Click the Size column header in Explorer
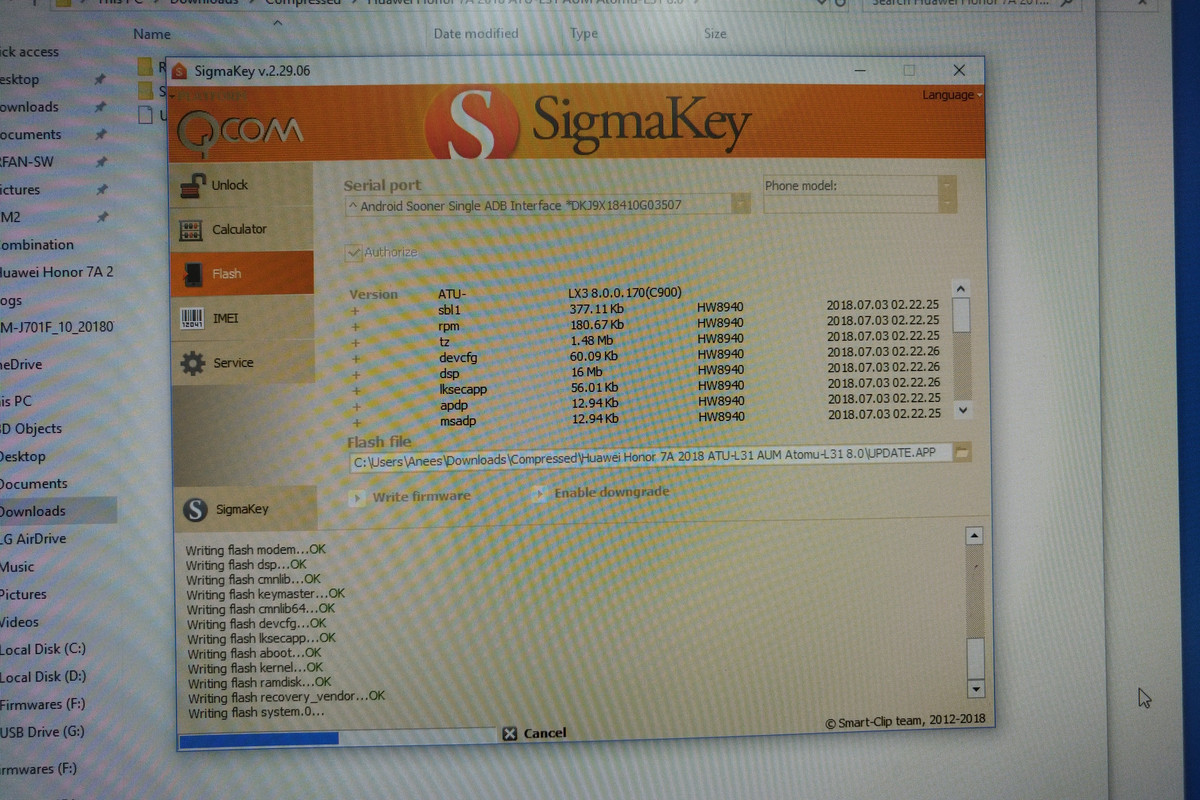Screen dimensions: 1200x800 [715, 34]
